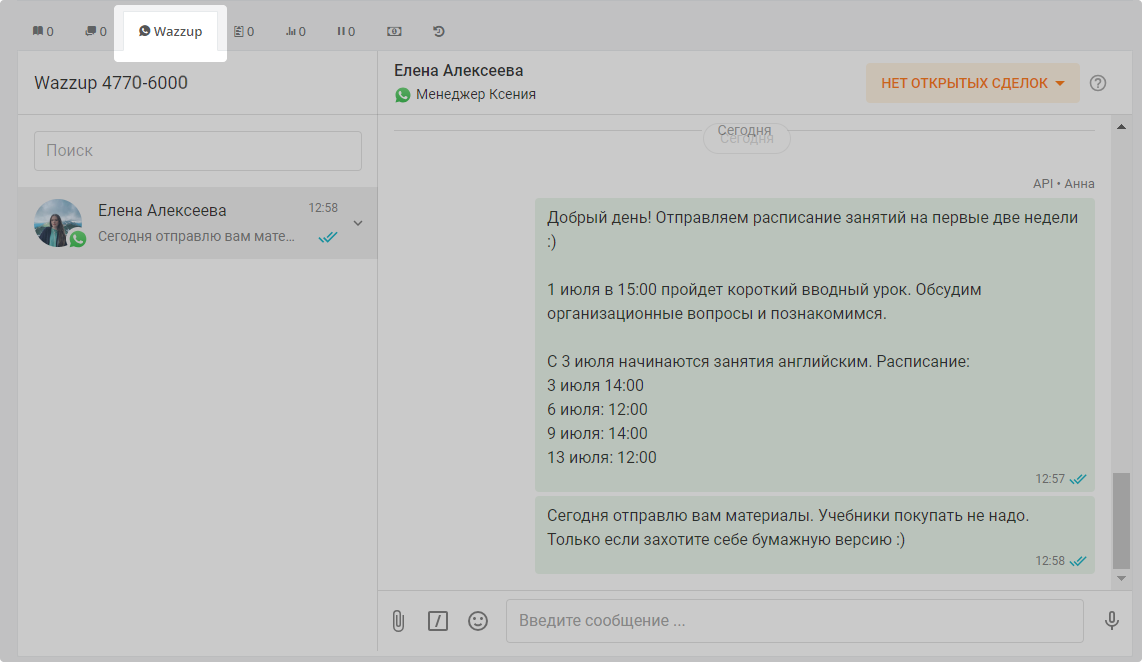Click the Поиск search field
This screenshot has height=662, width=1142.
[198, 151]
